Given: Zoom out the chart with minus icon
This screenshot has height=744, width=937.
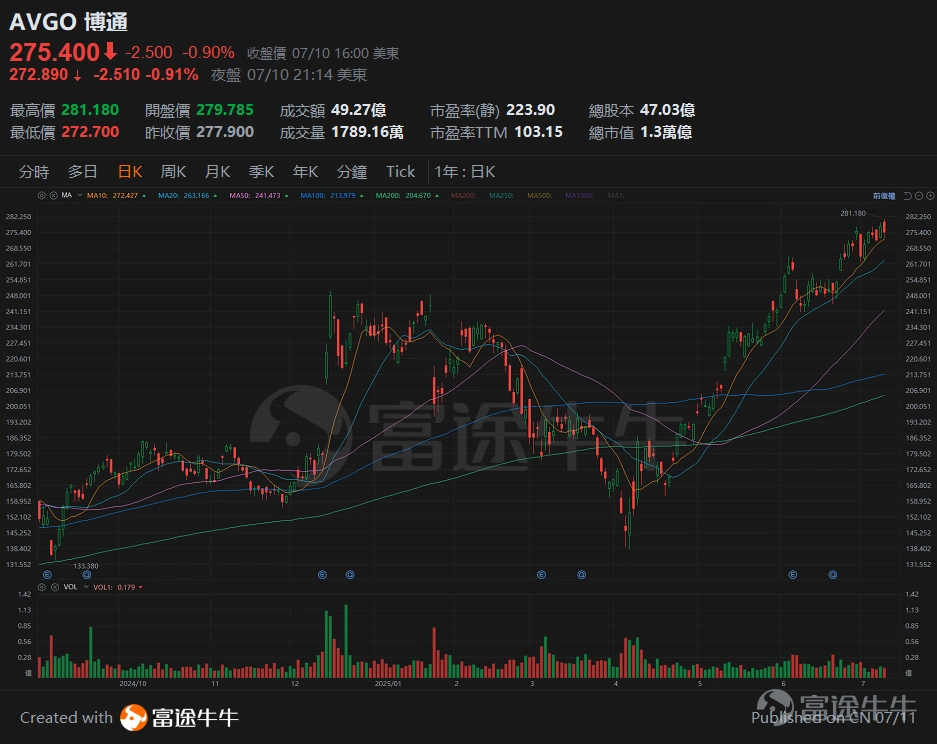Looking at the screenshot, I should (919, 196).
